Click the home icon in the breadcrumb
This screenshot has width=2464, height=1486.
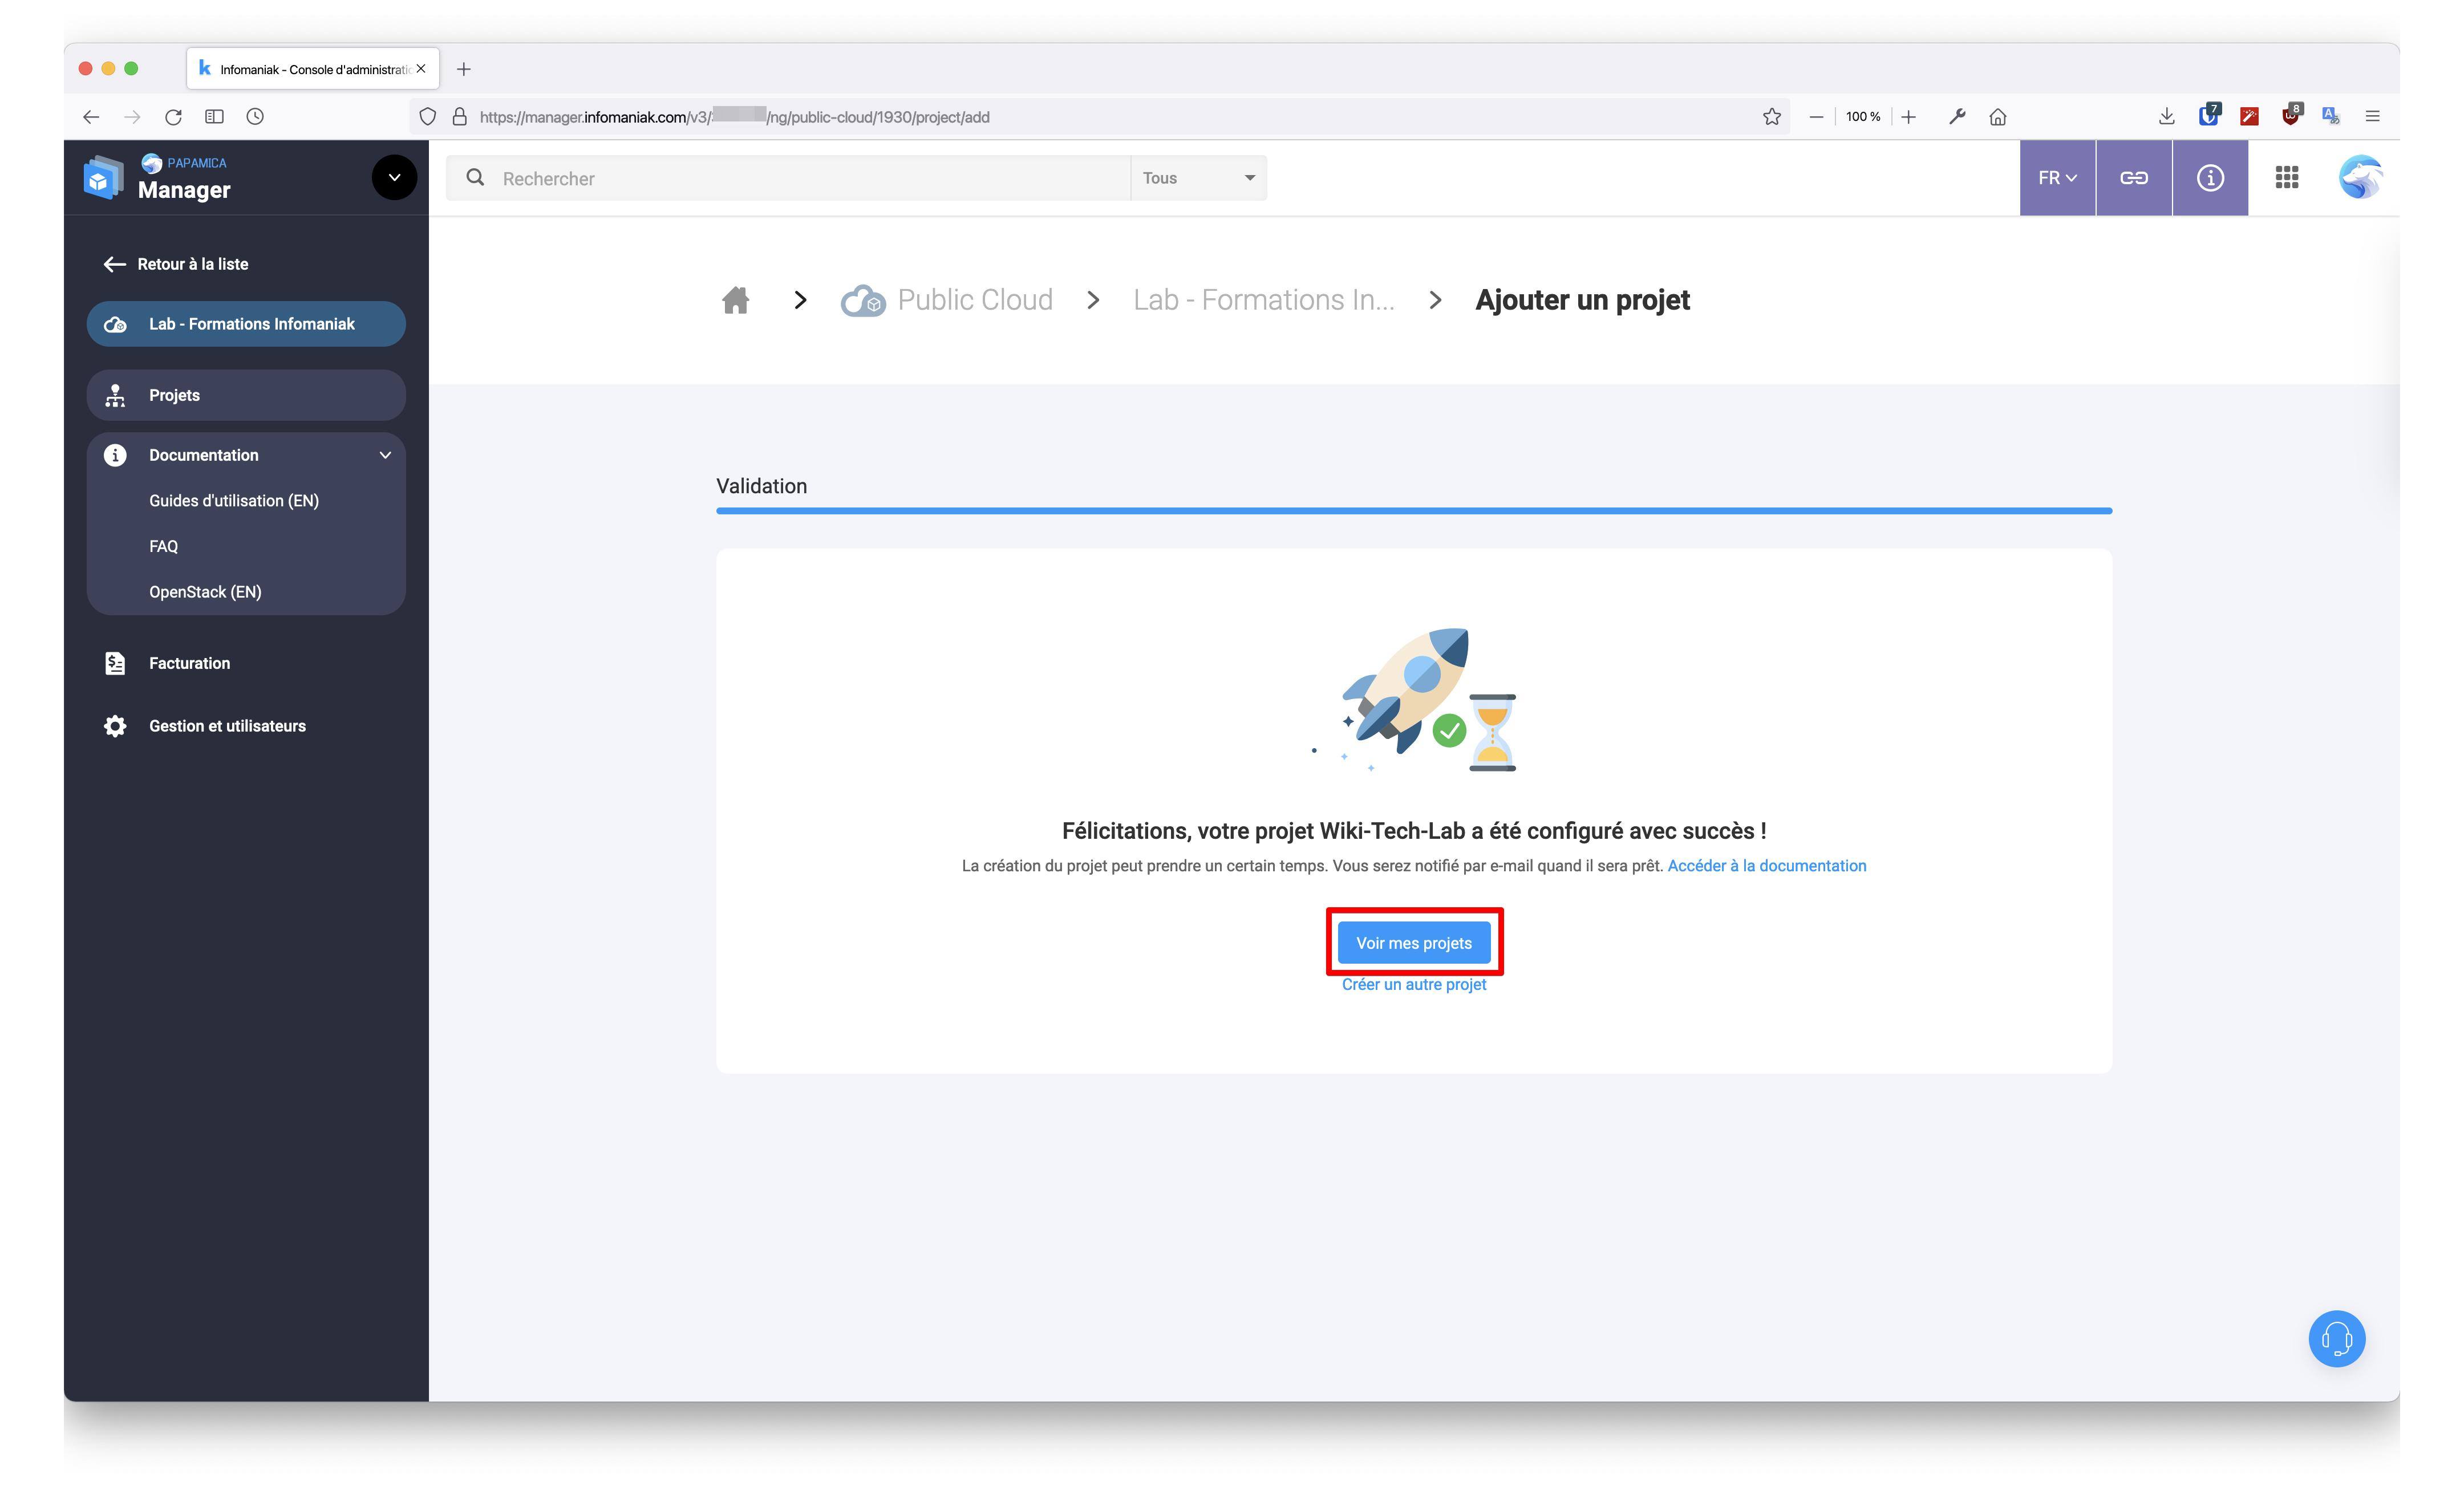735,299
